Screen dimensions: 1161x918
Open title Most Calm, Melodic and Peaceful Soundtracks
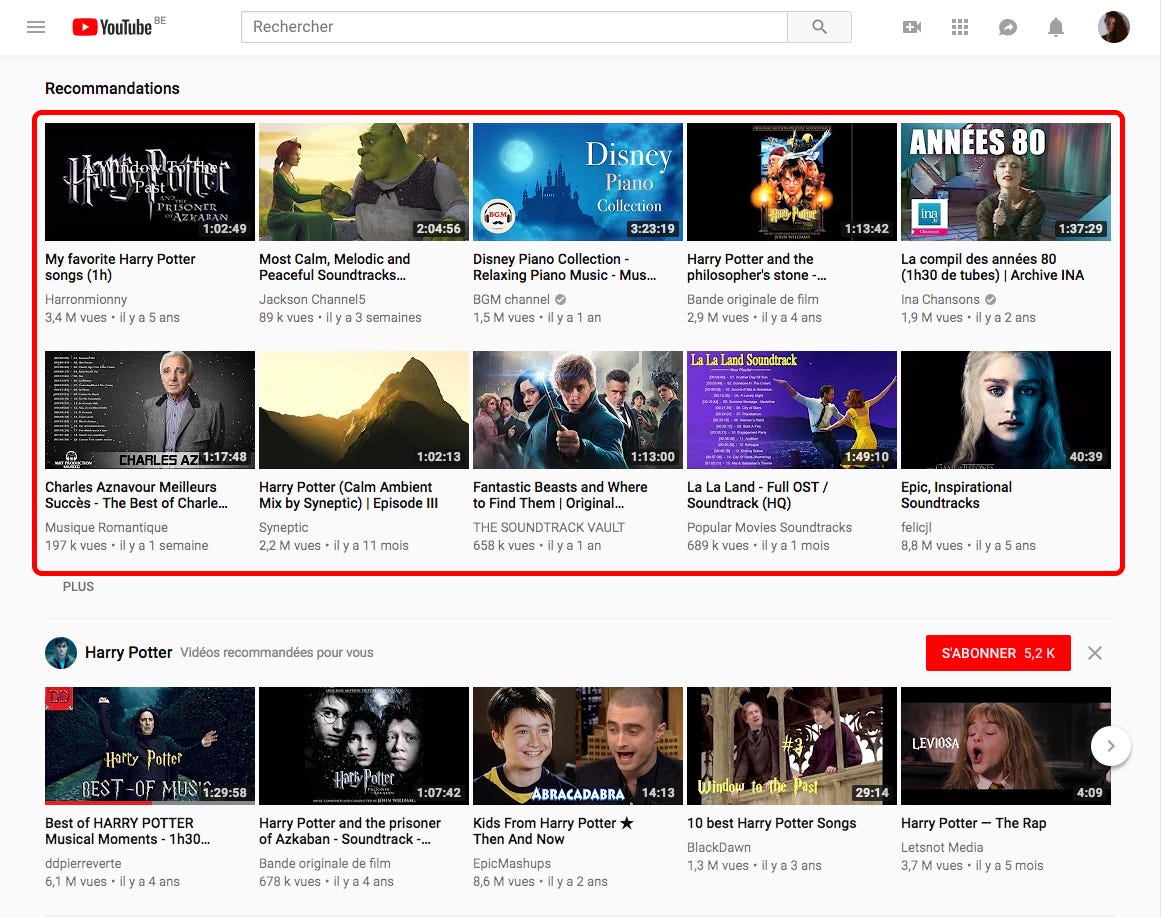[335, 267]
